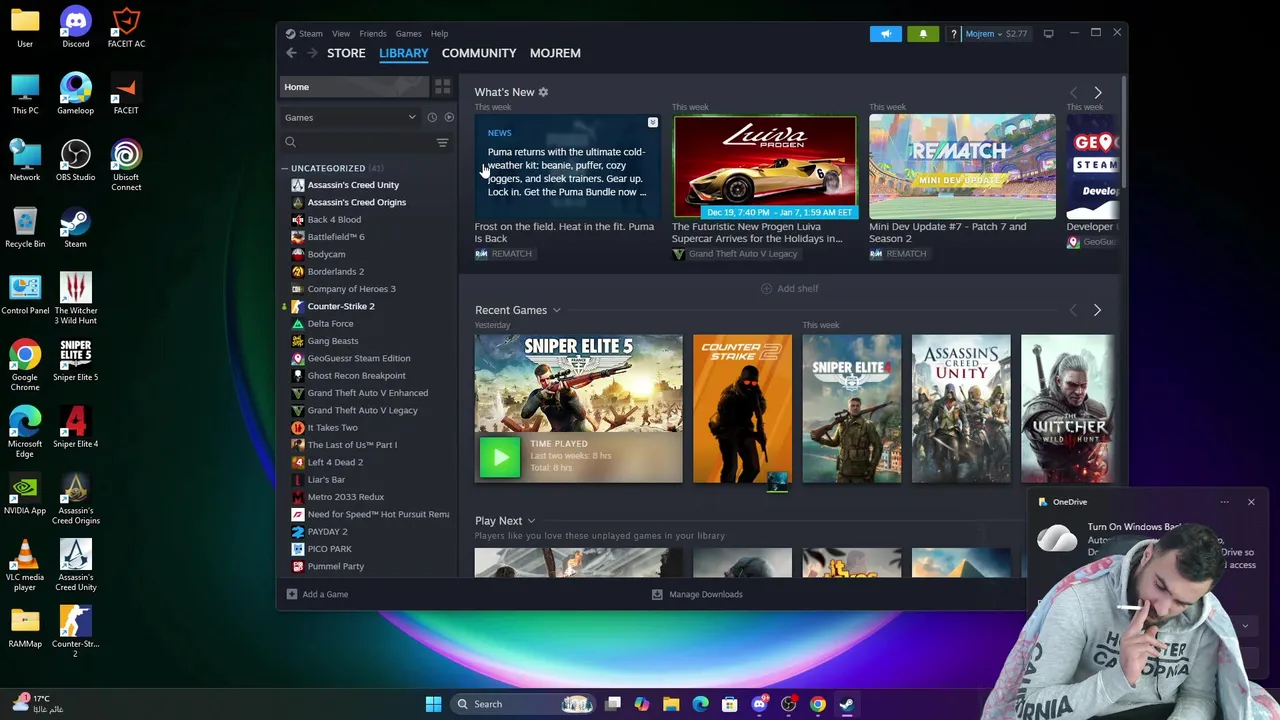Select Battlefield 6 in library list
1280x720 pixels.
pyautogui.click(x=335, y=237)
